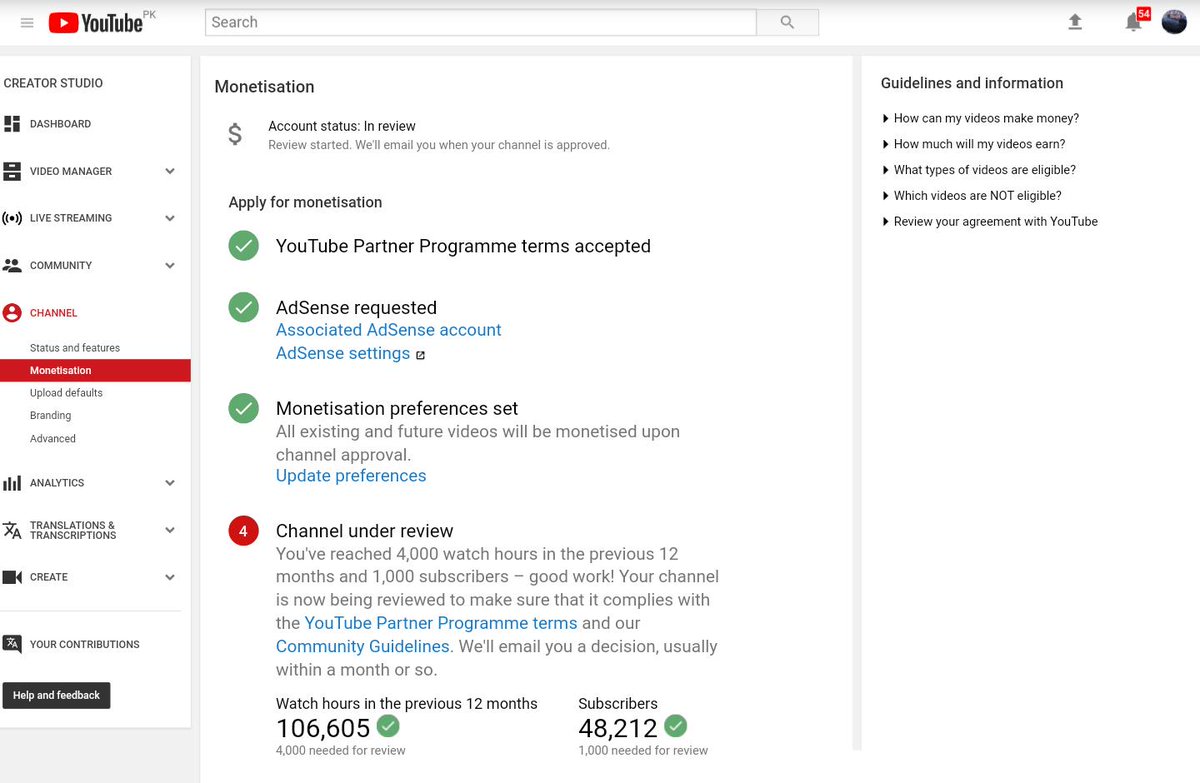Open Branding settings
Image resolution: width=1200 pixels, height=783 pixels.
[50, 415]
